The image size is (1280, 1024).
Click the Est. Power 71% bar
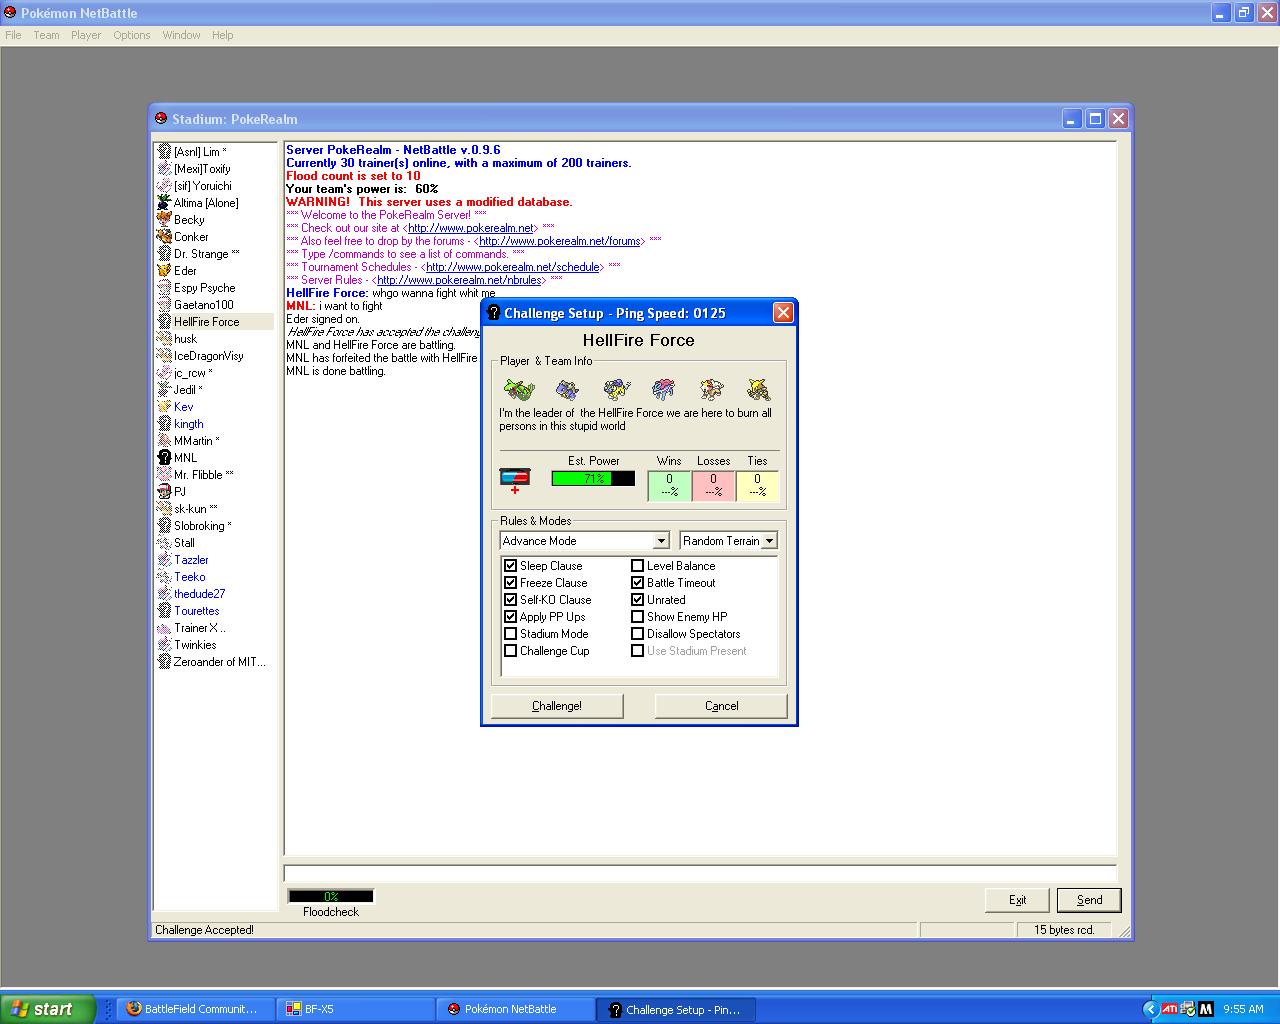(593, 479)
